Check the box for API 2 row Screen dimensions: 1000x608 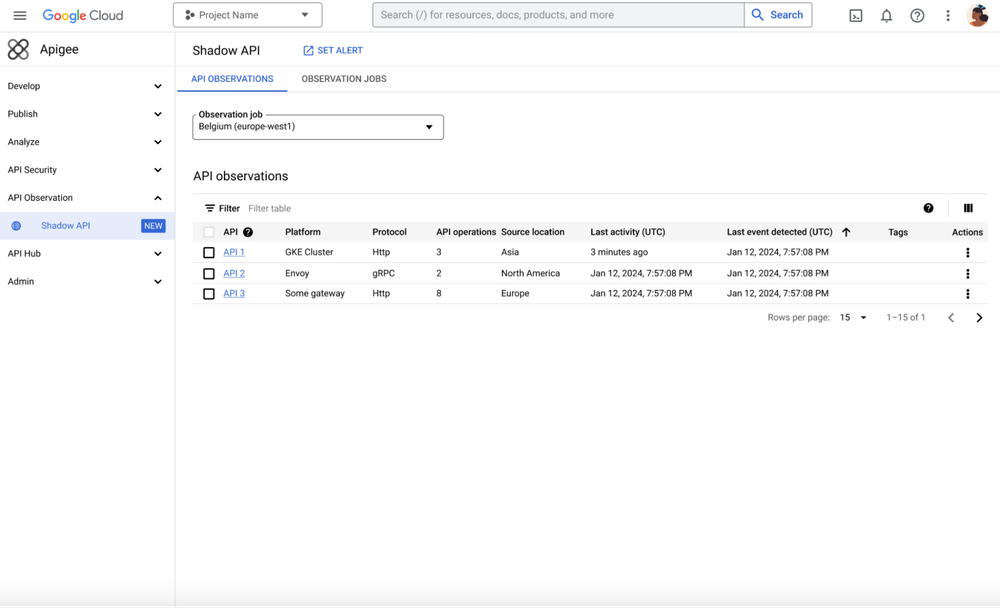pos(209,274)
